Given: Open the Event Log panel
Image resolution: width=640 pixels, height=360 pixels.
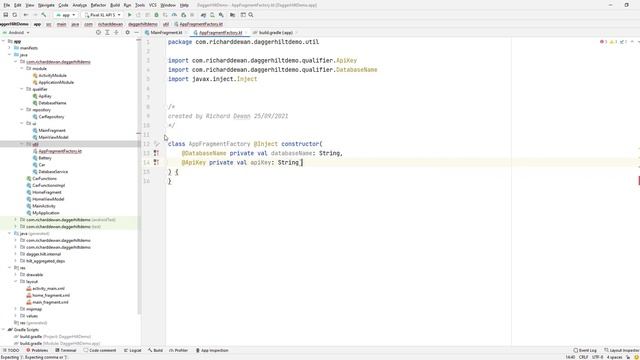Looking at the screenshot, I should pos(585,350).
